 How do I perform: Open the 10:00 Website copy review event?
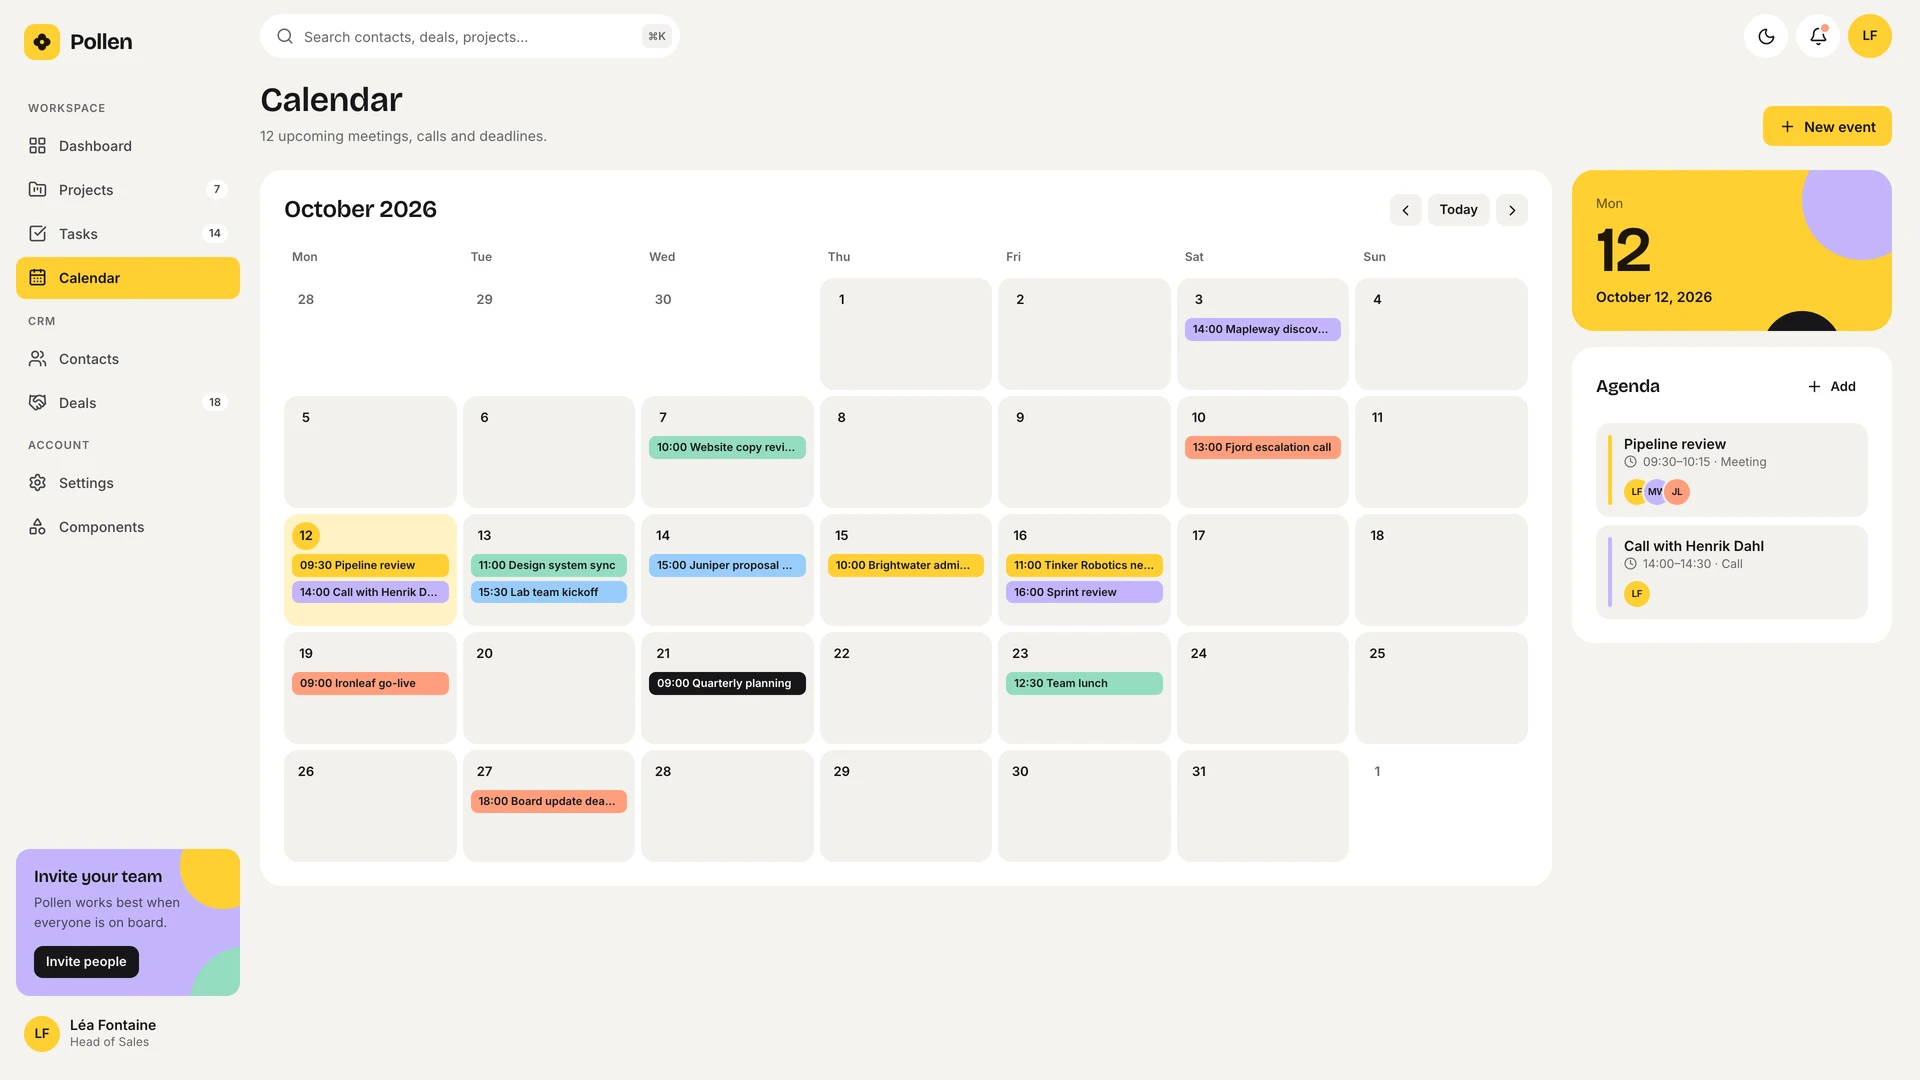pyautogui.click(x=727, y=447)
